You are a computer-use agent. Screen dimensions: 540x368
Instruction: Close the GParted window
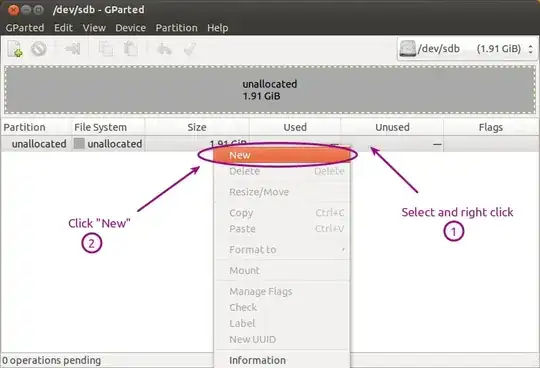click(13, 10)
